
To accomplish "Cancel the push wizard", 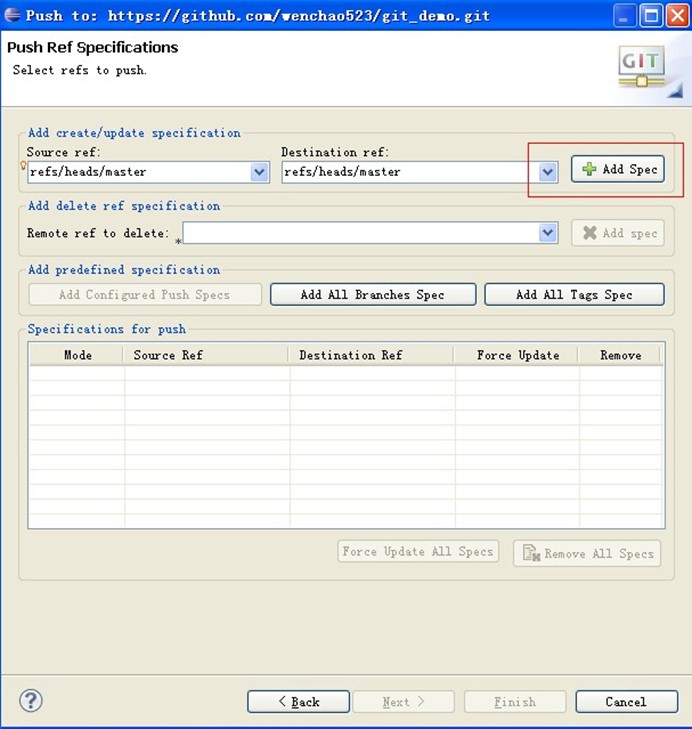I will pyautogui.click(x=626, y=701).
